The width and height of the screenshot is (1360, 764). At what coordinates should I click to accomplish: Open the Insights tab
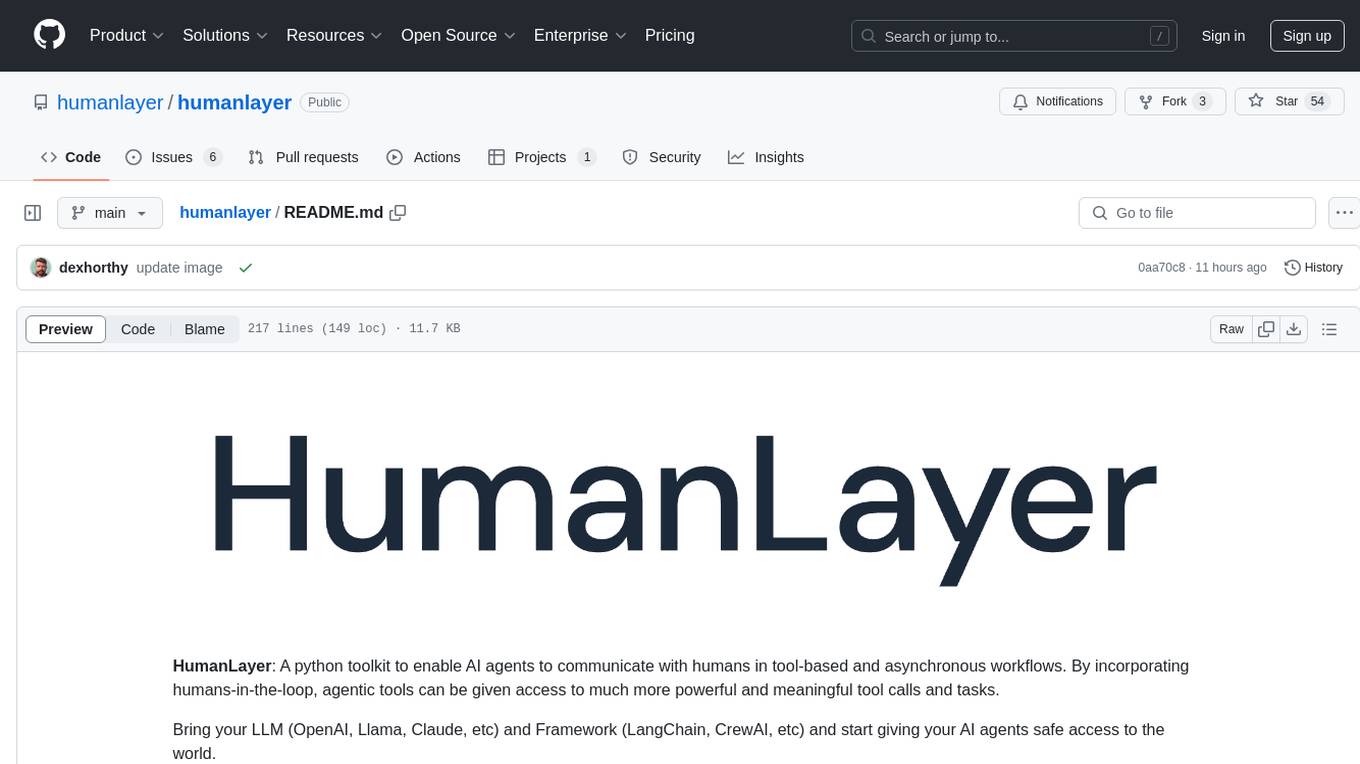click(x=766, y=157)
